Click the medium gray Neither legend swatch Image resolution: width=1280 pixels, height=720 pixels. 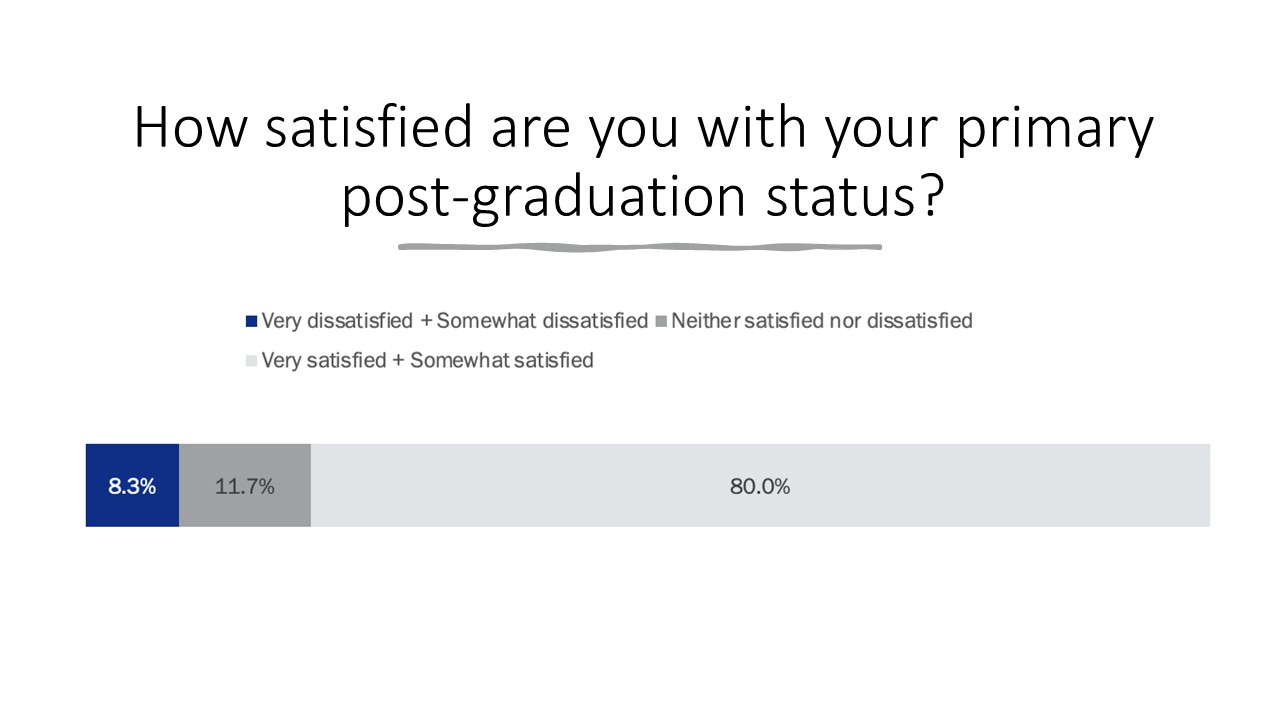661,322
